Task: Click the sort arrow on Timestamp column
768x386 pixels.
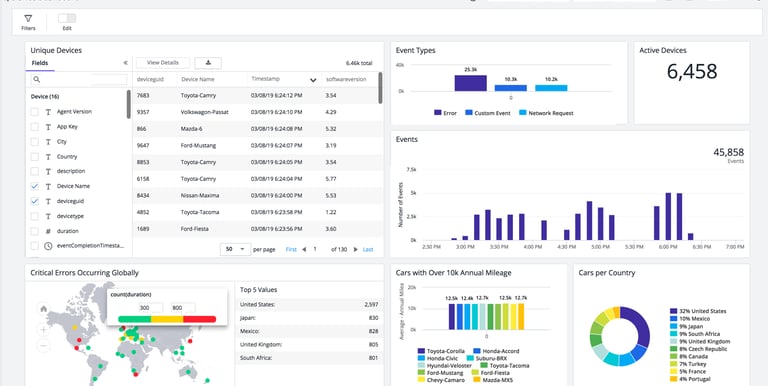Action: 313,80
